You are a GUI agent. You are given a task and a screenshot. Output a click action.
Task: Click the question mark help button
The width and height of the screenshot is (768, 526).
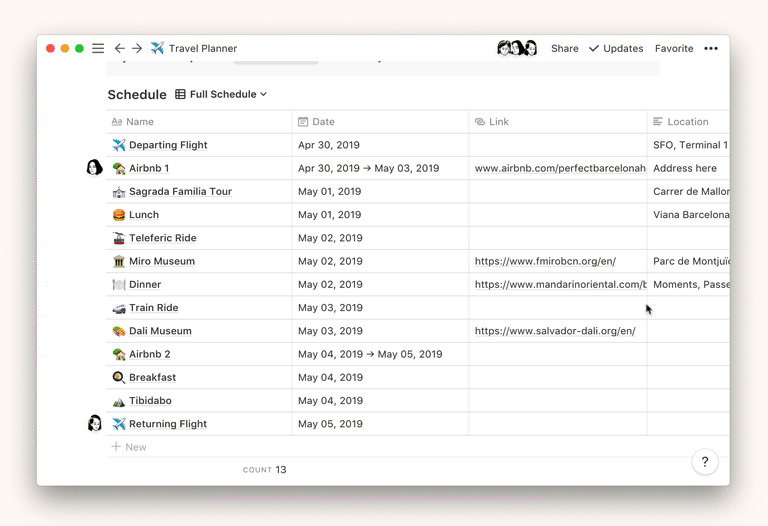click(x=704, y=462)
